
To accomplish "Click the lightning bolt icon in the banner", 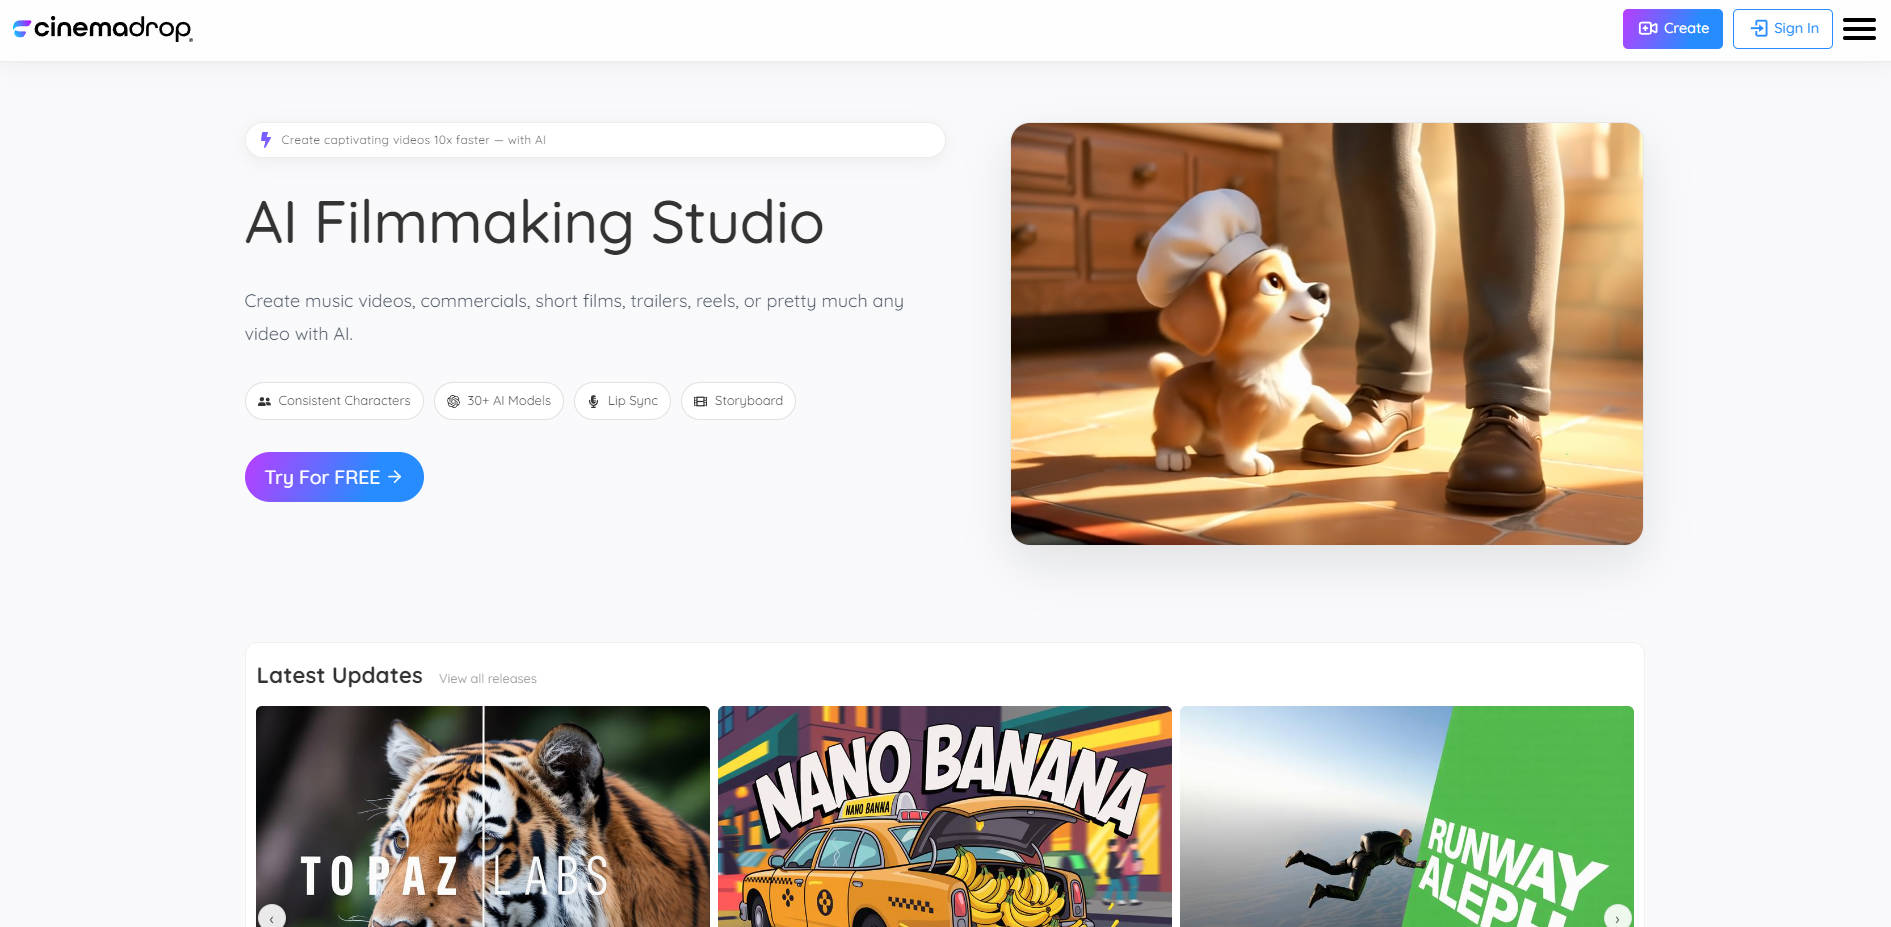I will click(265, 140).
